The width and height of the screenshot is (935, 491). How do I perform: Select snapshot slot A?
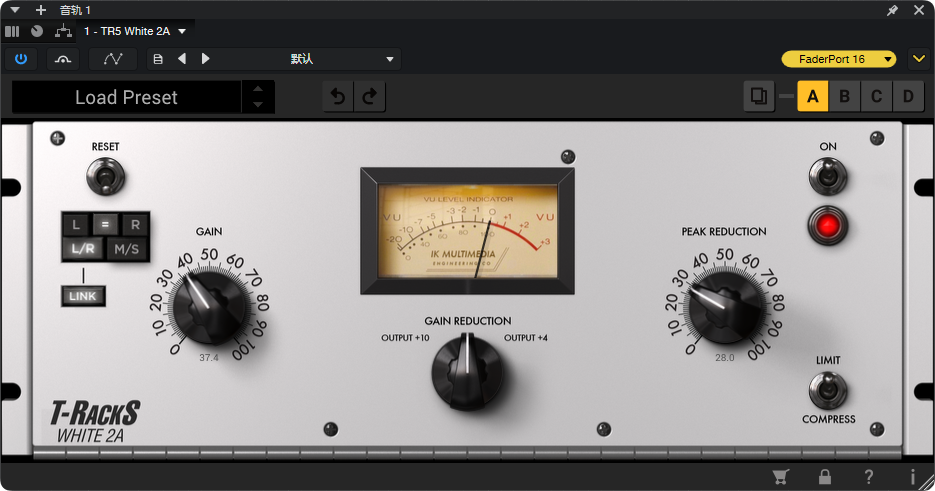point(813,96)
